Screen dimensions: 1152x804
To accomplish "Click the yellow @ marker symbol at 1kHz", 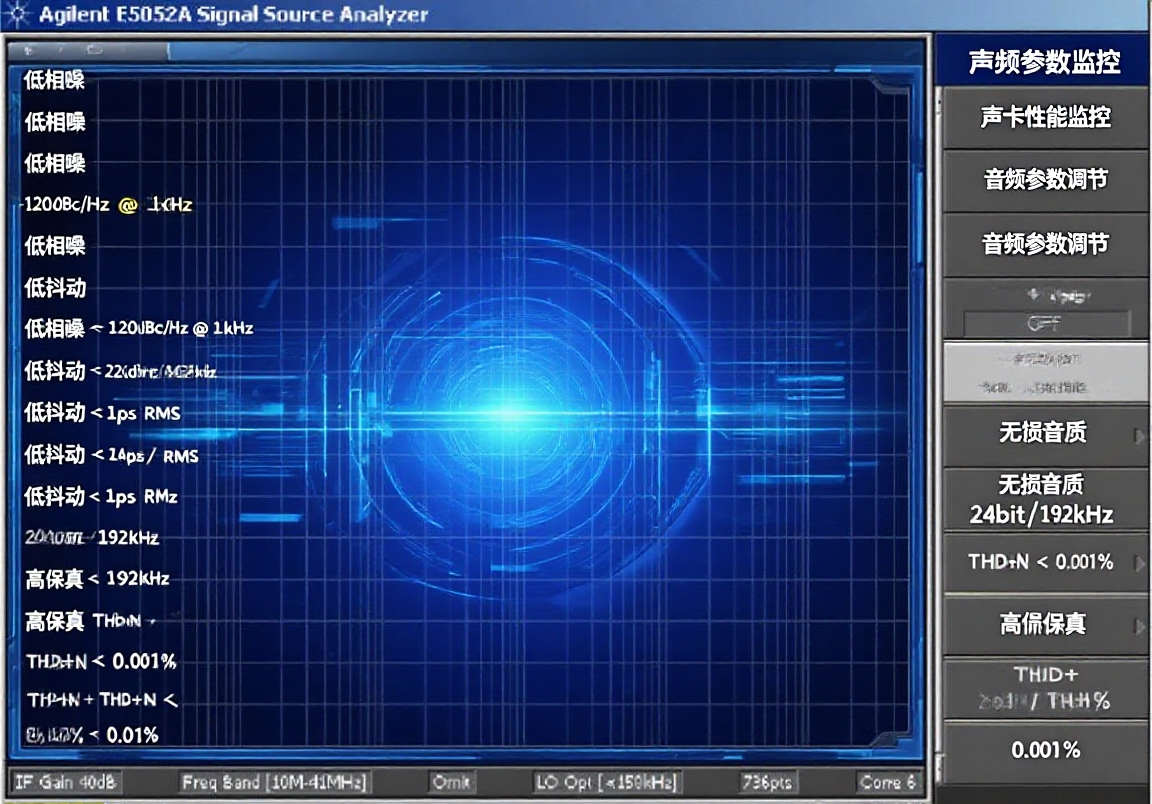I will point(127,205).
